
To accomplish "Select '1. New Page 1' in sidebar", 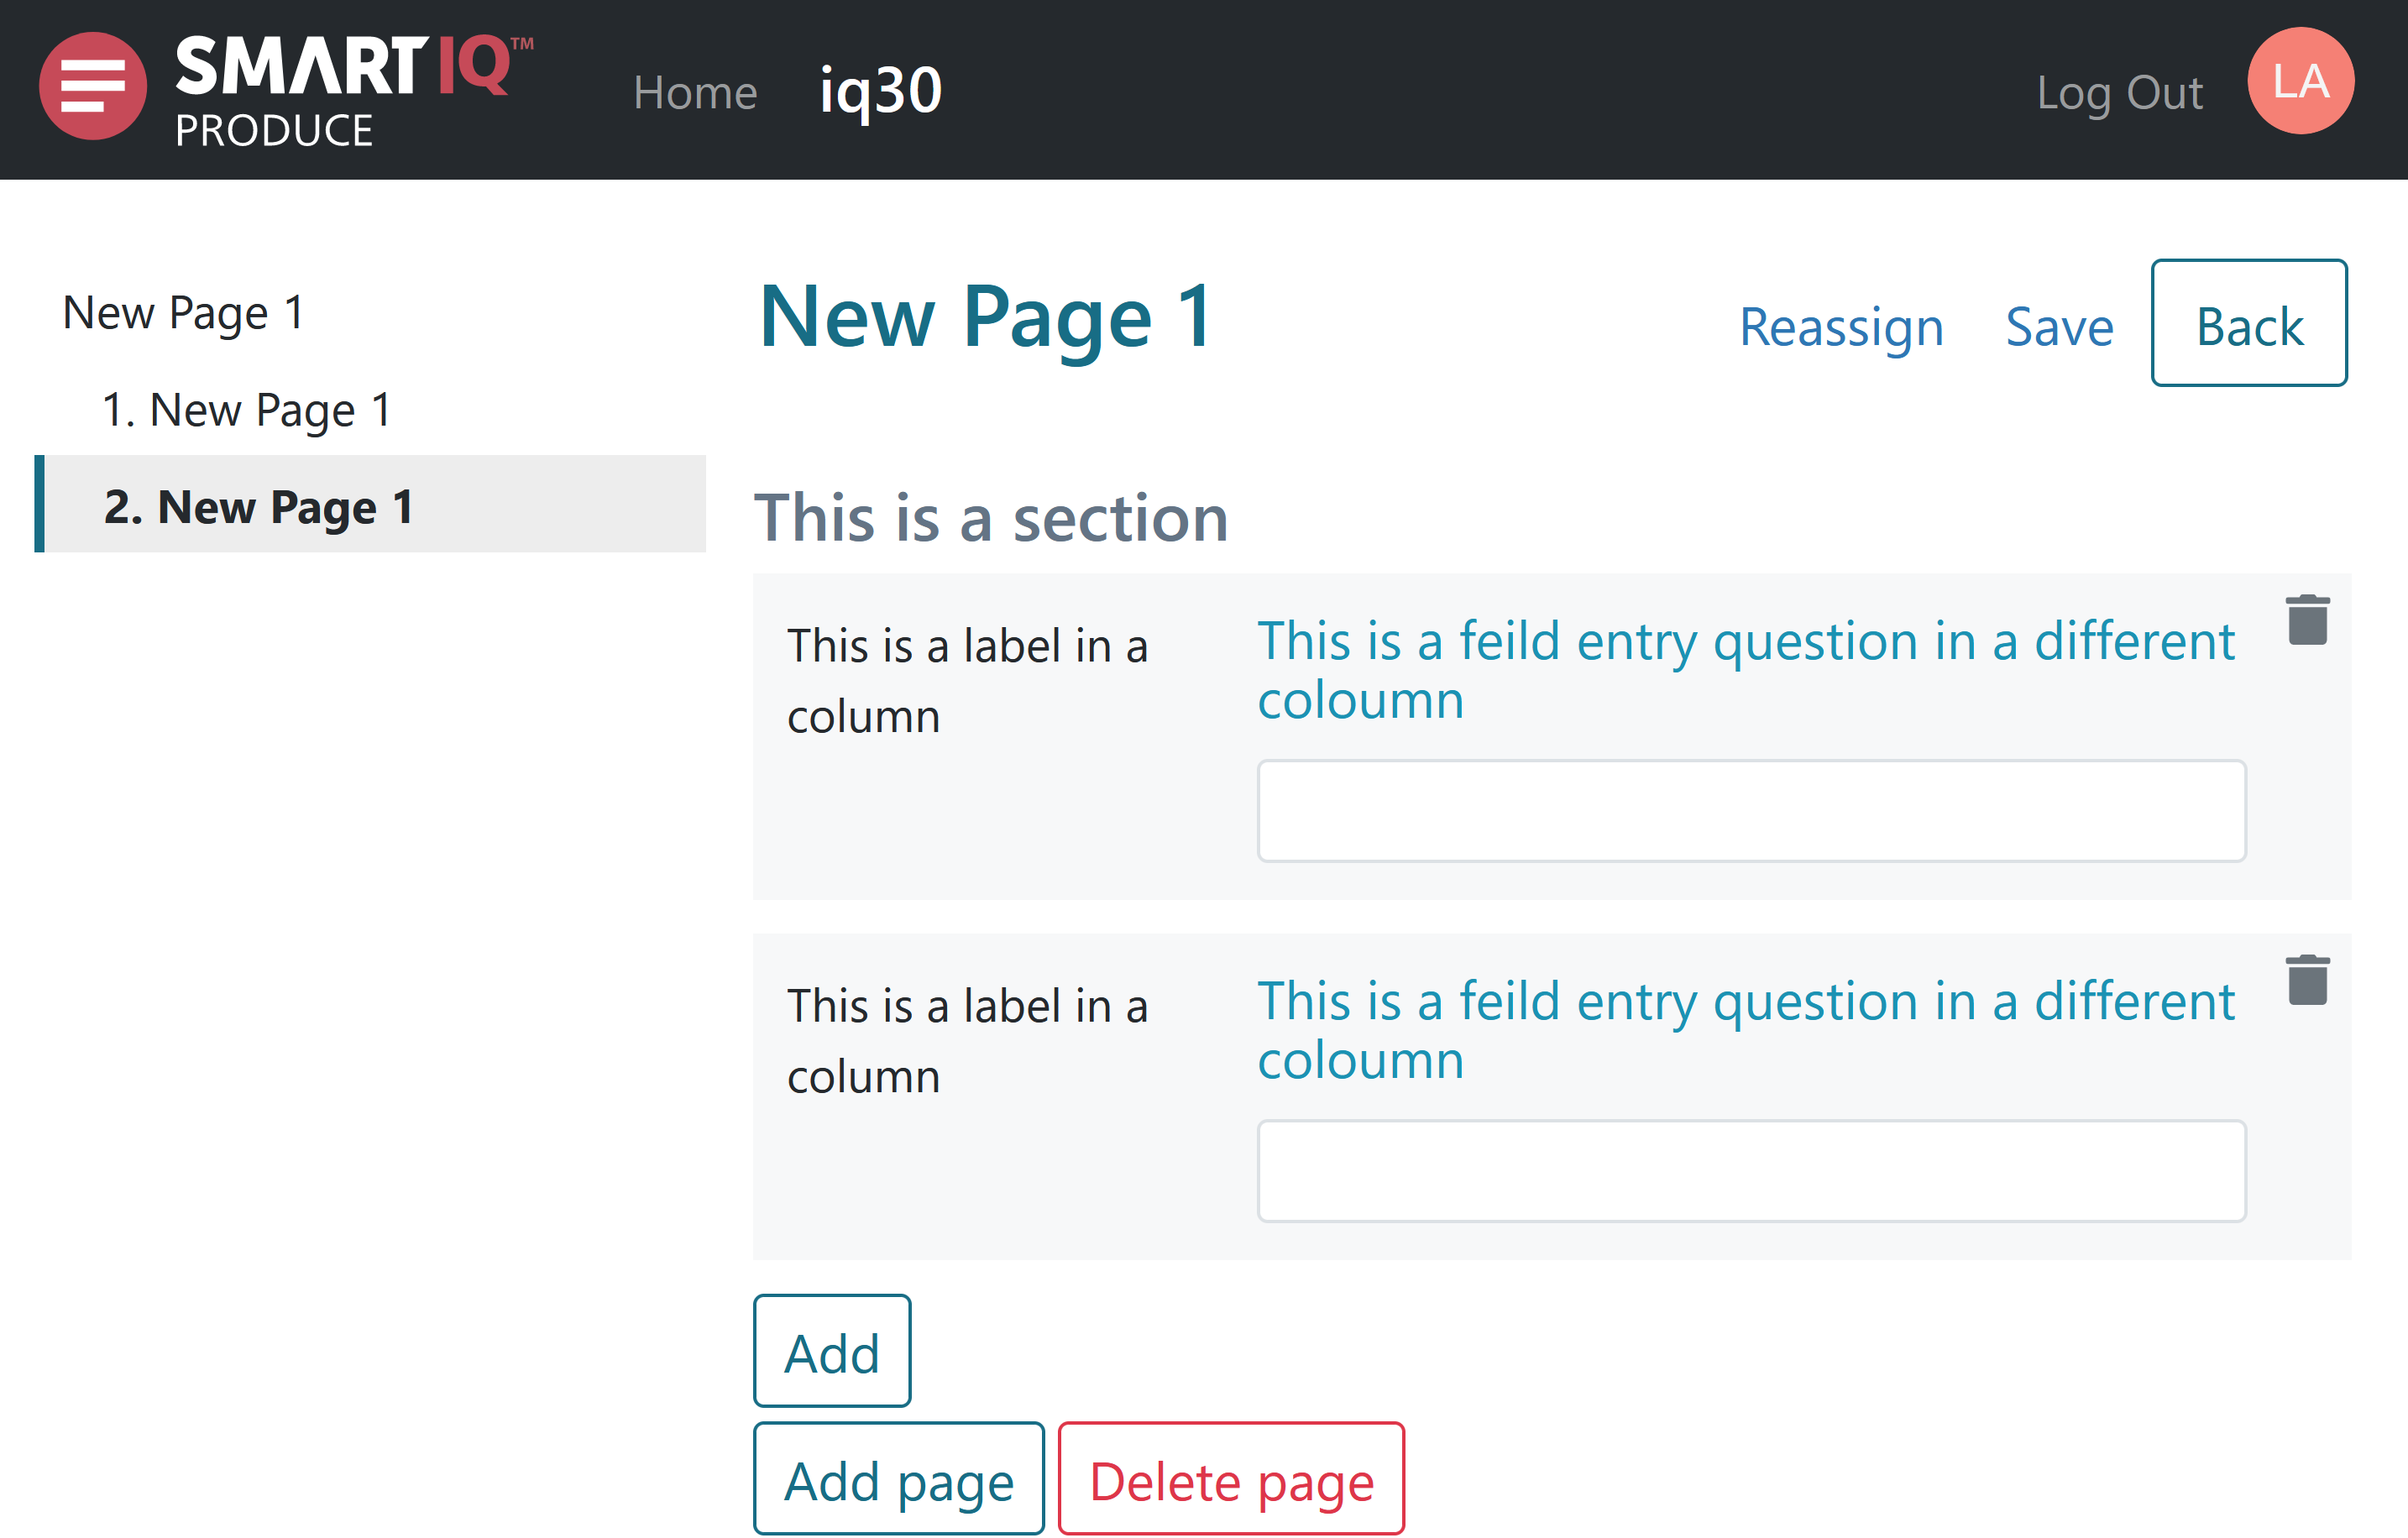I will pyautogui.click(x=247, y=410).
